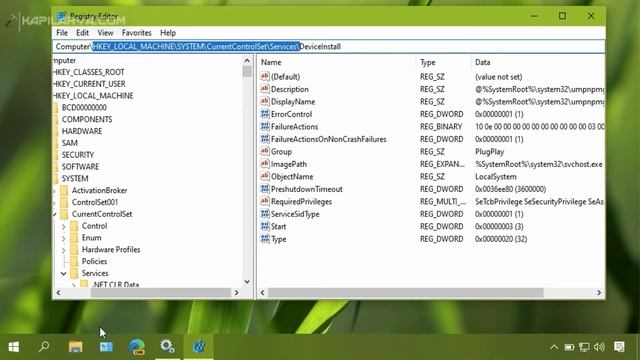
Task: Open File Explorer from taskbar
Action: [x=75, y=347]
